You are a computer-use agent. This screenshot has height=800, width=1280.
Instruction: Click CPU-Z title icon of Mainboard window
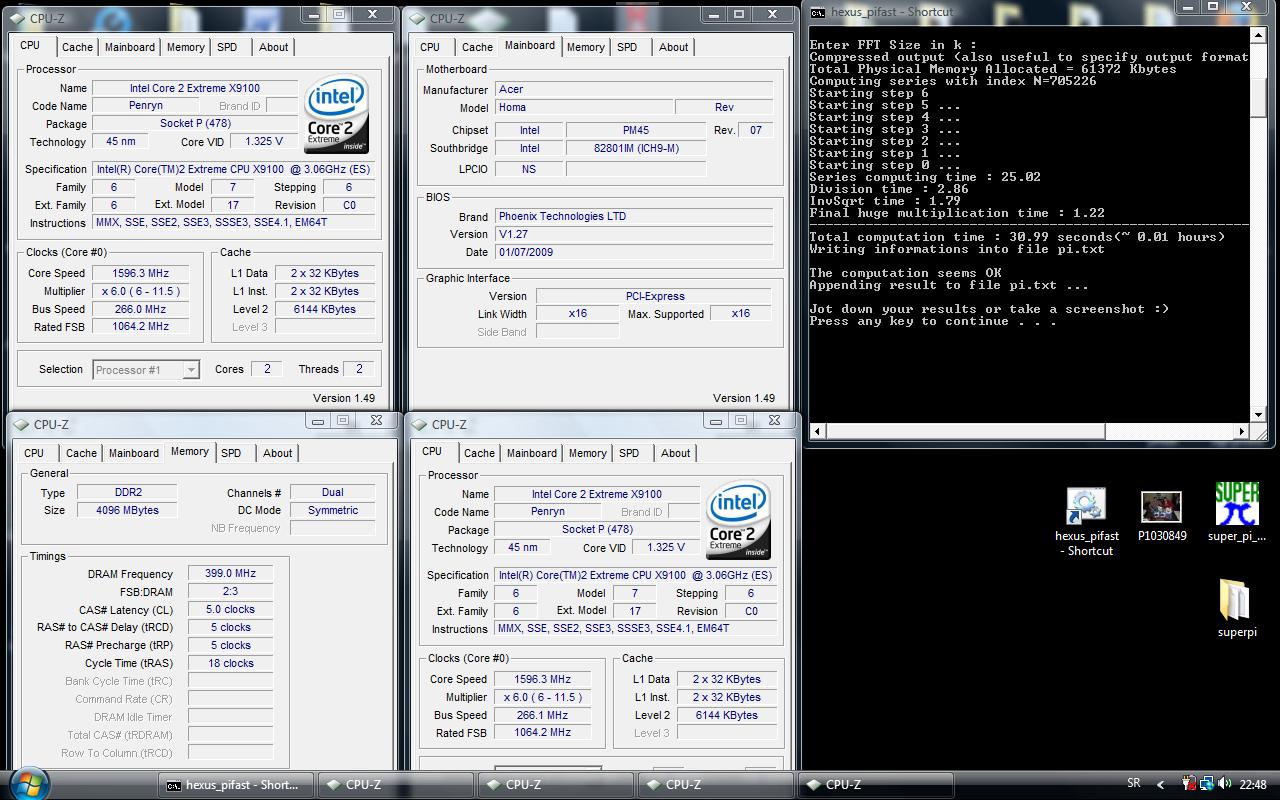417,18
